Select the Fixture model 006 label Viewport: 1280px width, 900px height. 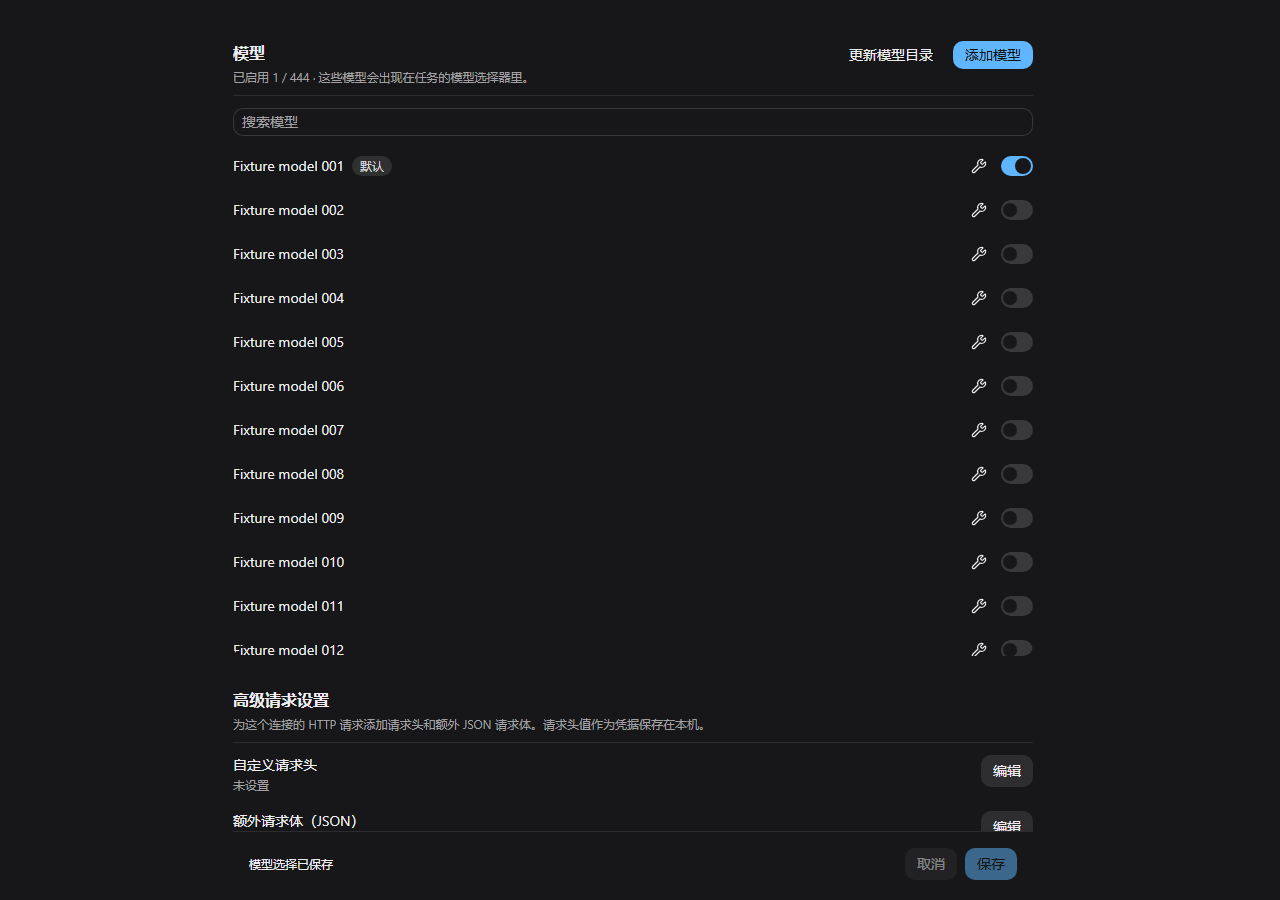[288, 386]
